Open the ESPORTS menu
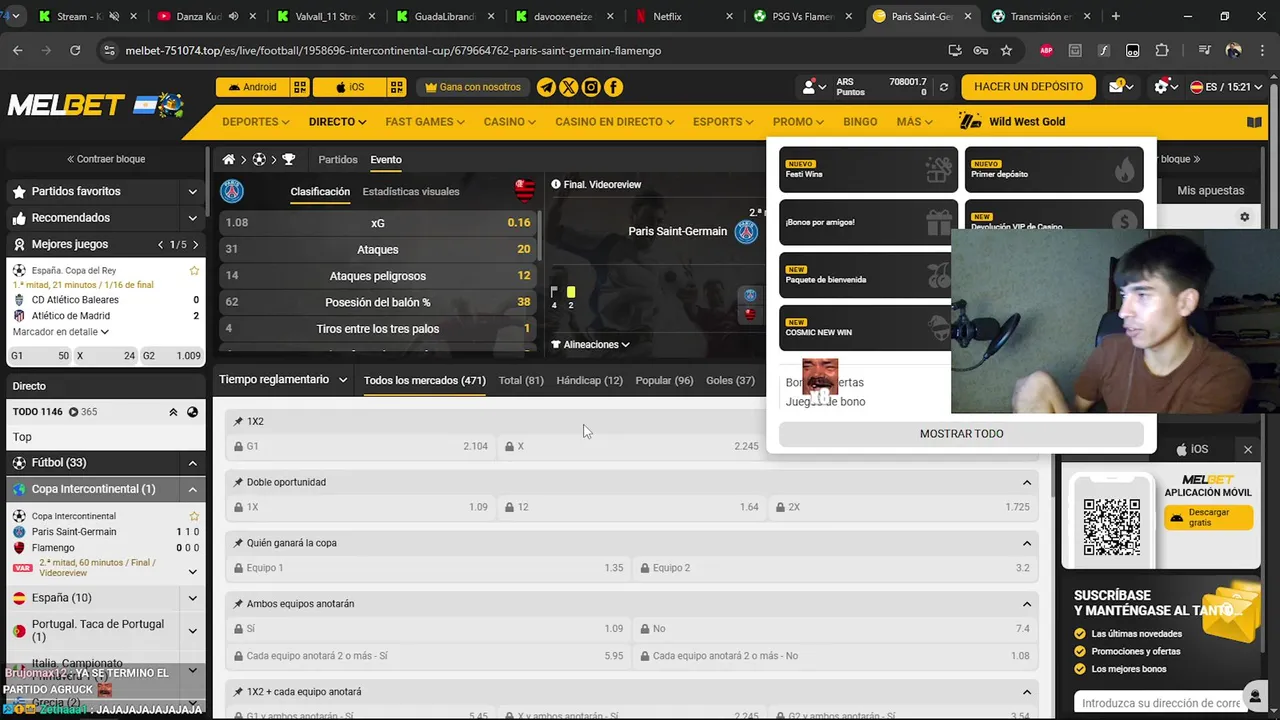 pos(723,122)
